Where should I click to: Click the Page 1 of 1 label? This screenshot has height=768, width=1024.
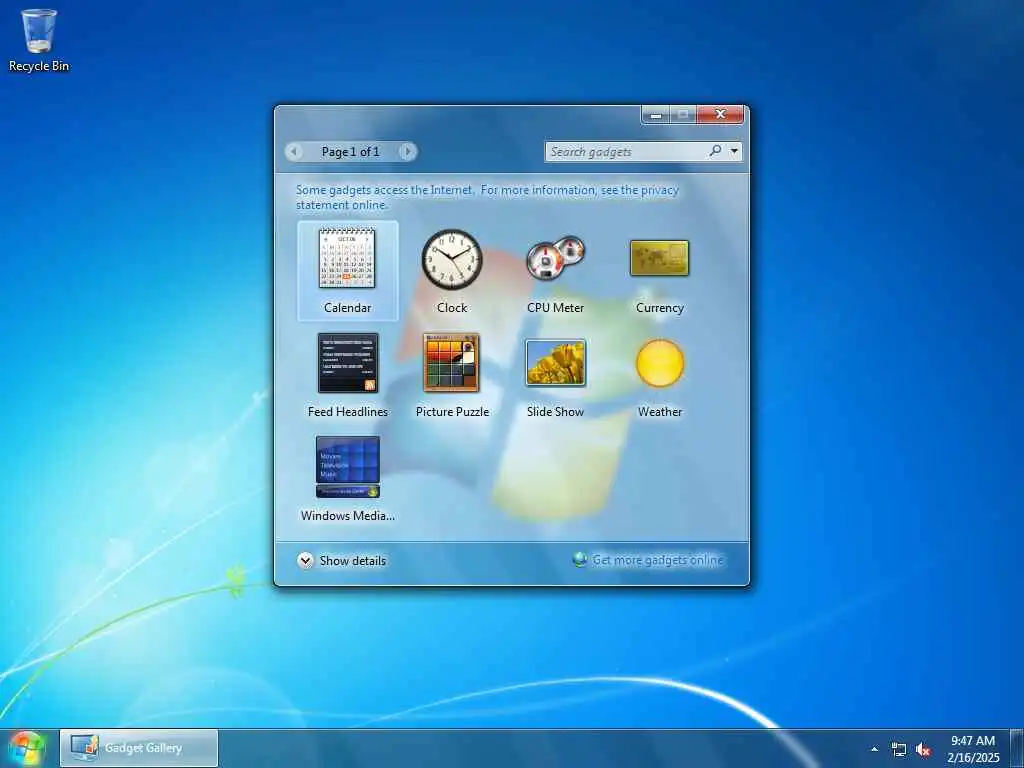(351, 152)
